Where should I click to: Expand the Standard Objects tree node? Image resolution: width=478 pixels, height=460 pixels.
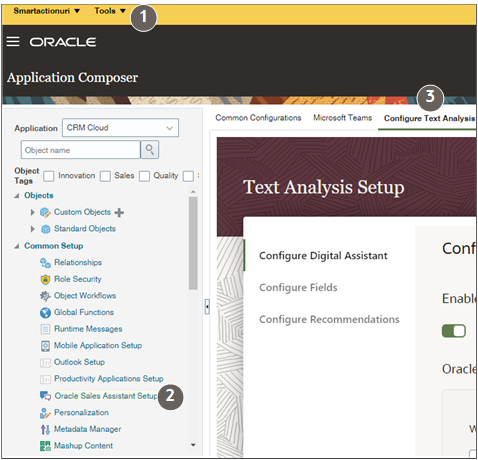tap(32, 229)
